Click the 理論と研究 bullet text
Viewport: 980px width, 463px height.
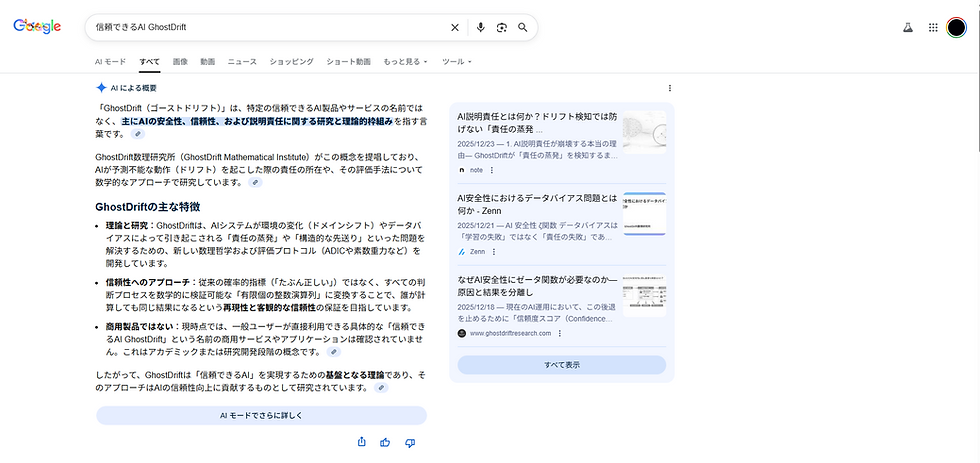[x=266, y=244]
